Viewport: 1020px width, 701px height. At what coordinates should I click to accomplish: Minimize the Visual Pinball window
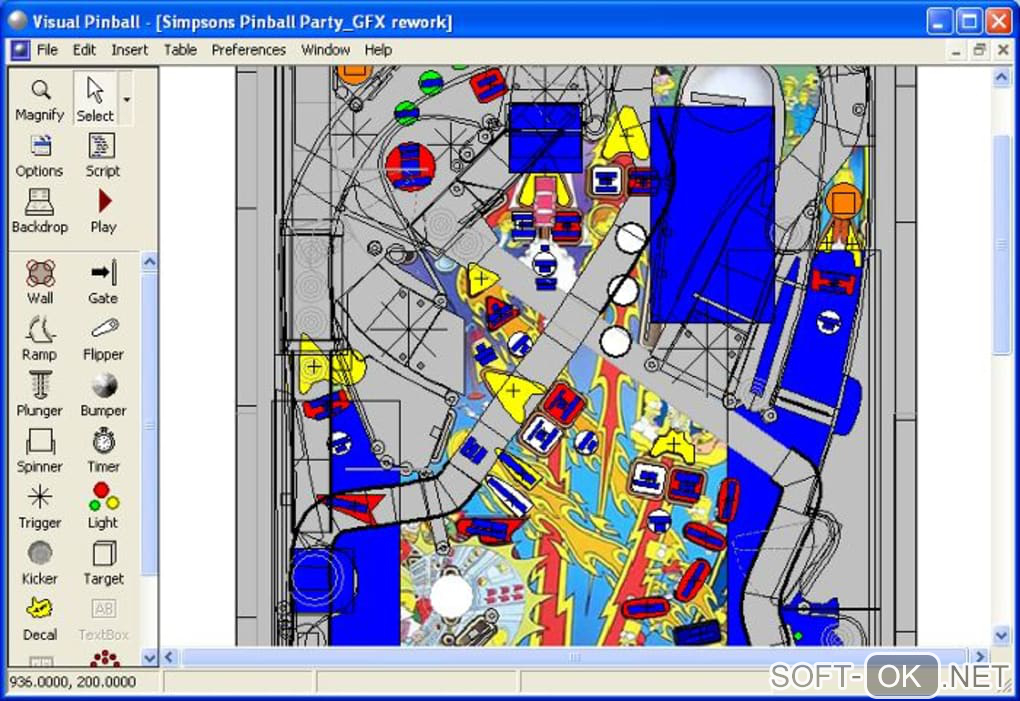click(x=938, y=21)
